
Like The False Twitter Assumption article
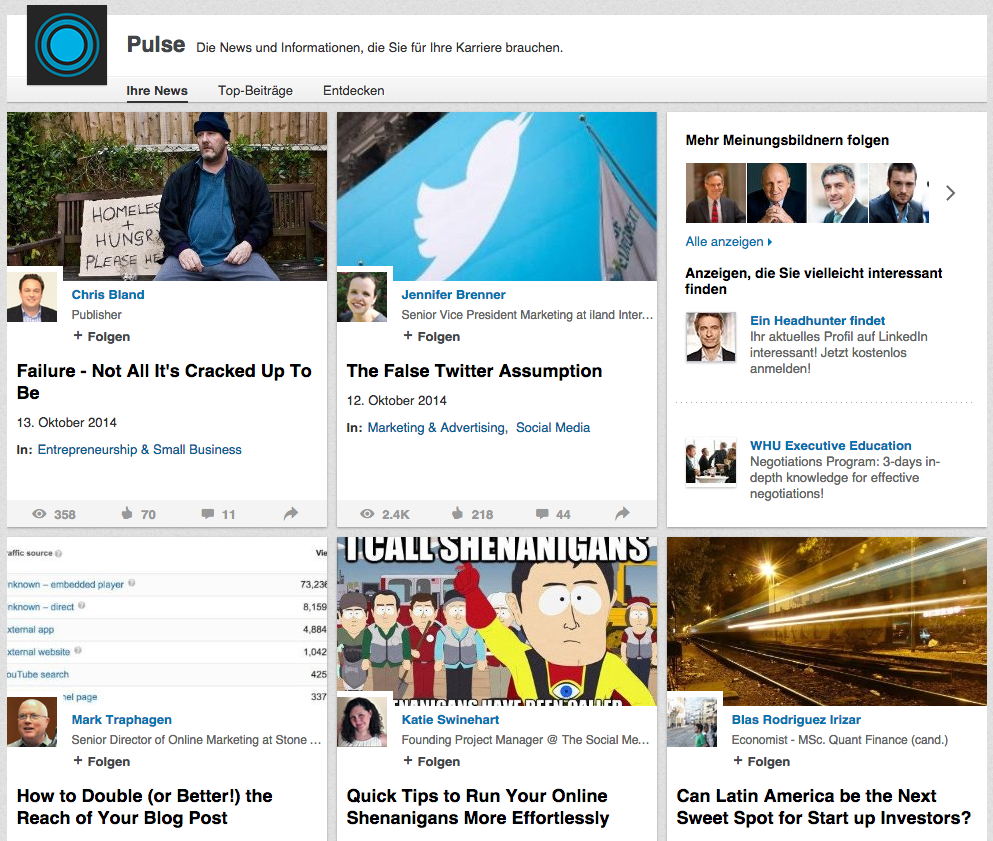click(457, 513)
